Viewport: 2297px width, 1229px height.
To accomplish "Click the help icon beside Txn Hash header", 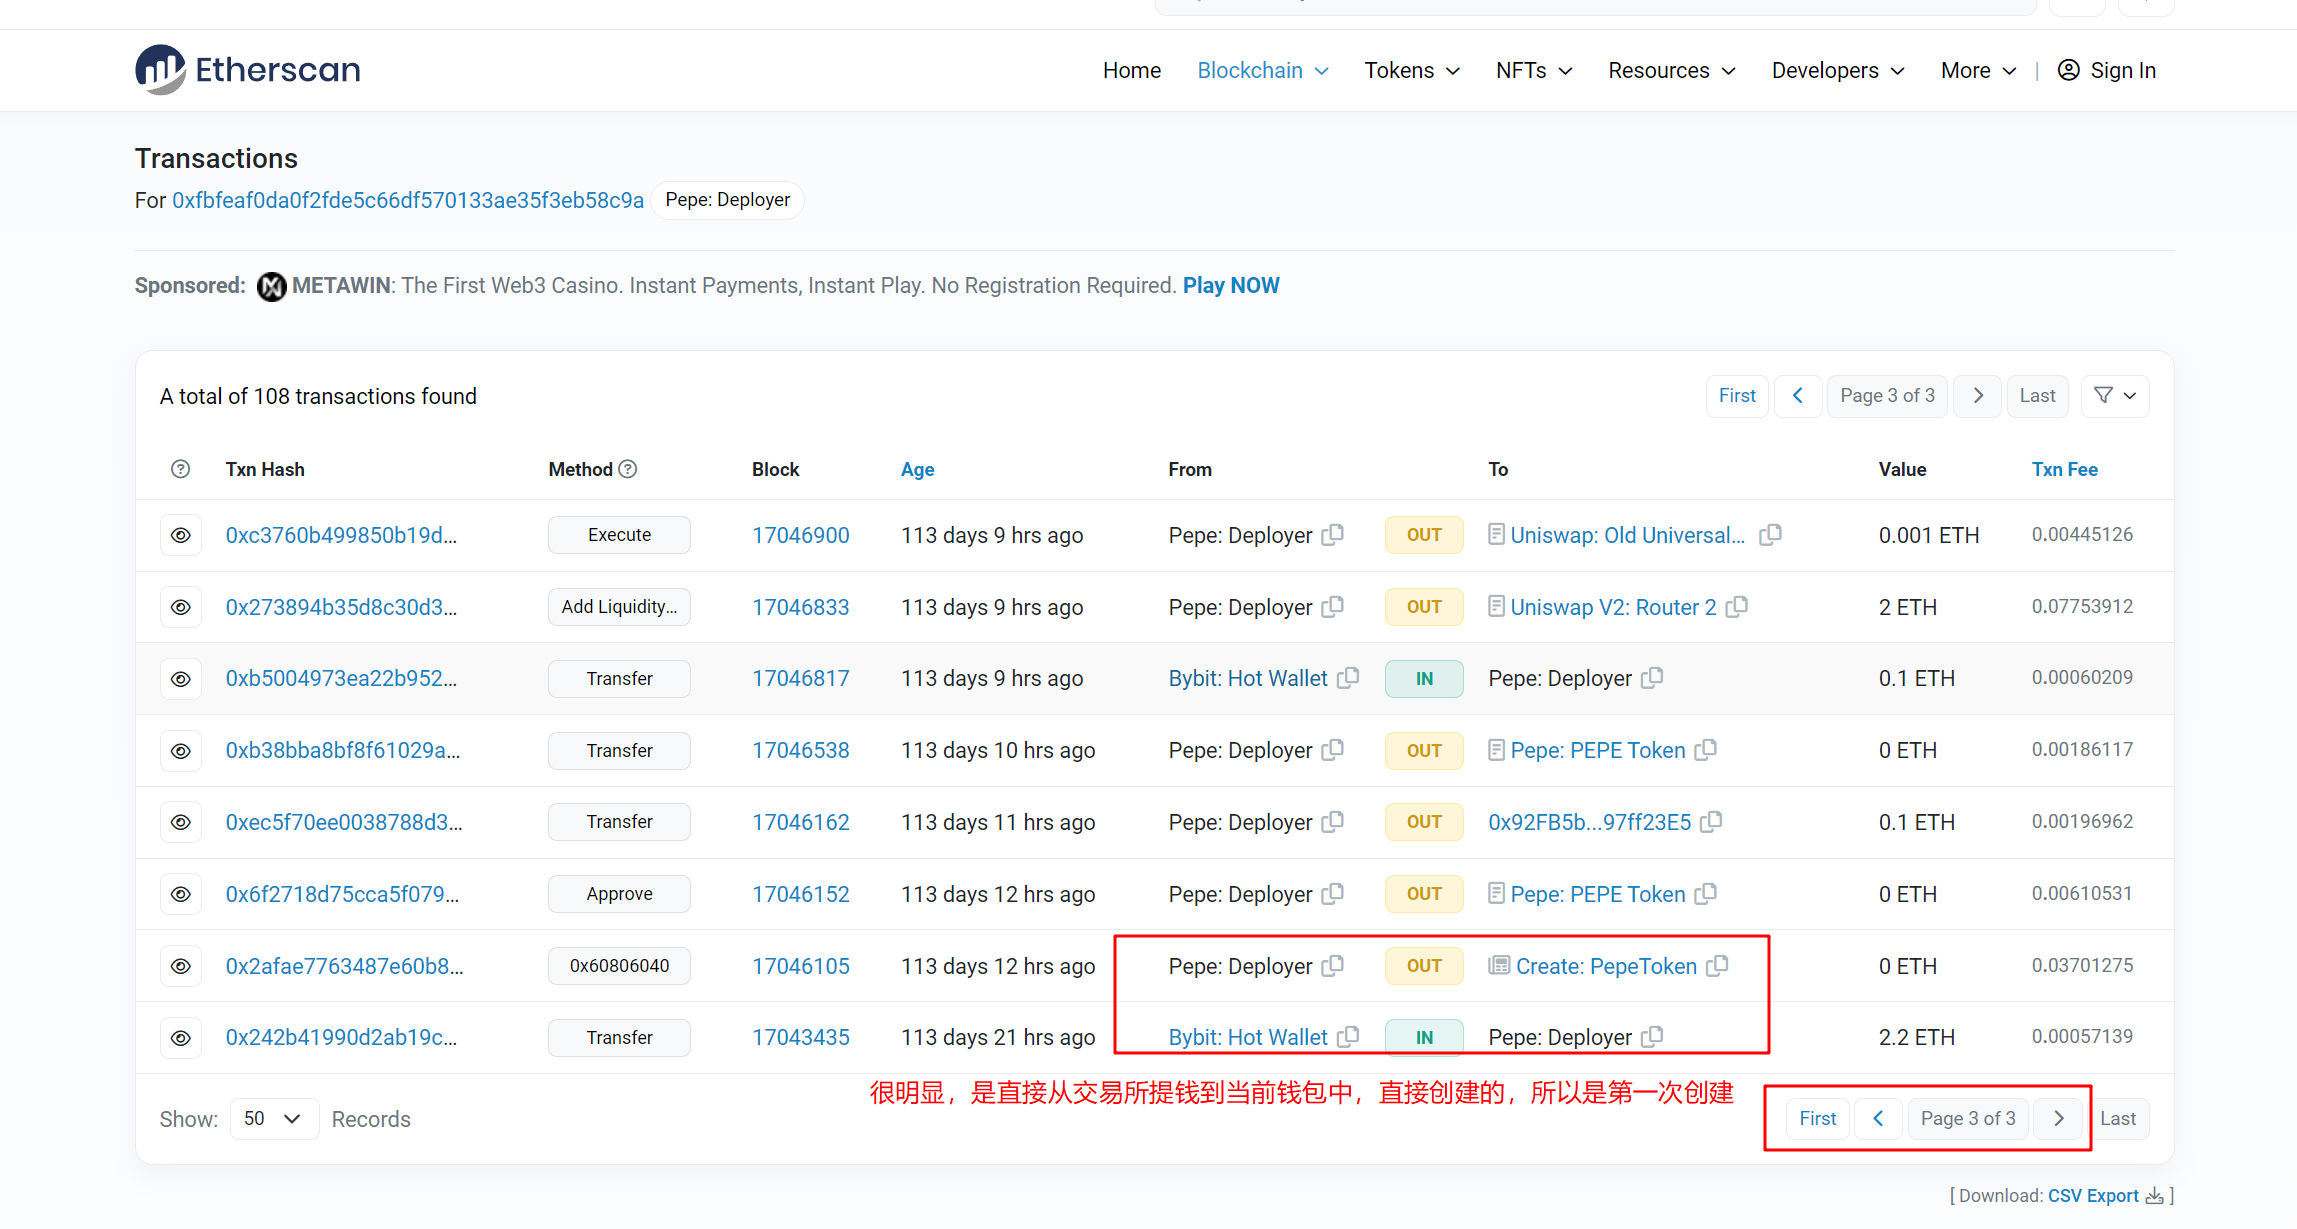I will (181, 469).
